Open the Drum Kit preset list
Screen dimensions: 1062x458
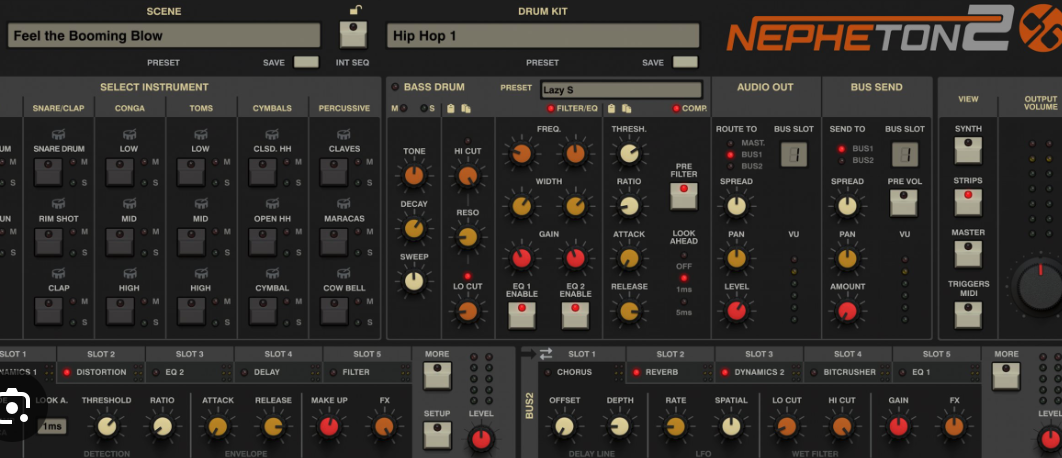tap(542, 36)
